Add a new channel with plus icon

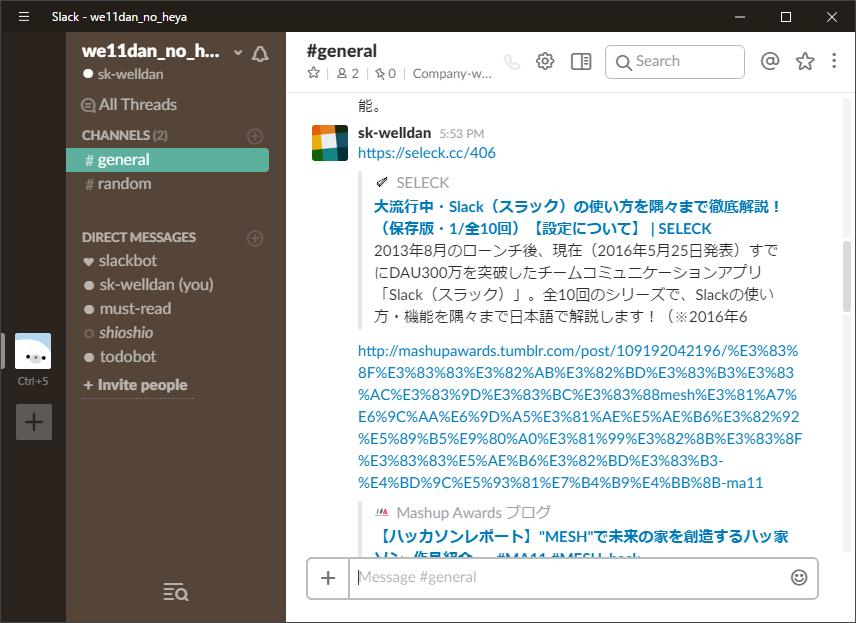pyautogui.click(x=255, y=136)
